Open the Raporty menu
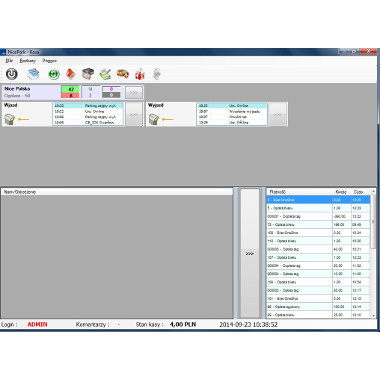The height and width of the screenshot is (380, 380). (x=49, y=61)
